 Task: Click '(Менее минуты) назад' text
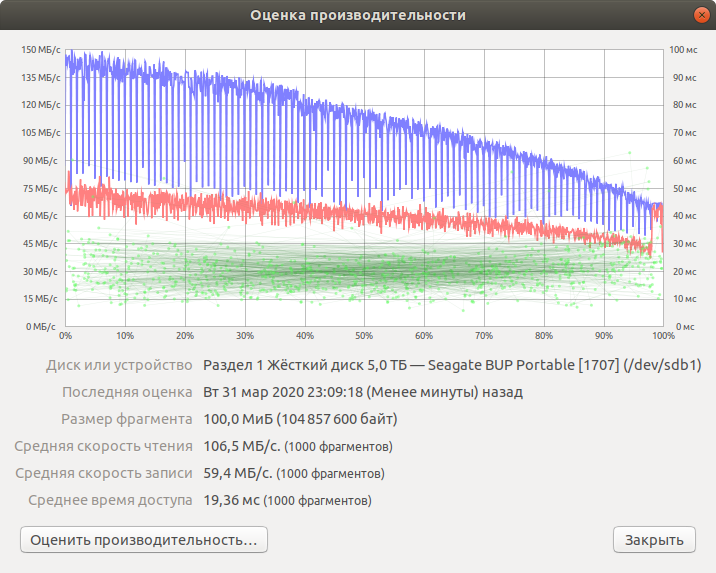click(x=445, y=392)
